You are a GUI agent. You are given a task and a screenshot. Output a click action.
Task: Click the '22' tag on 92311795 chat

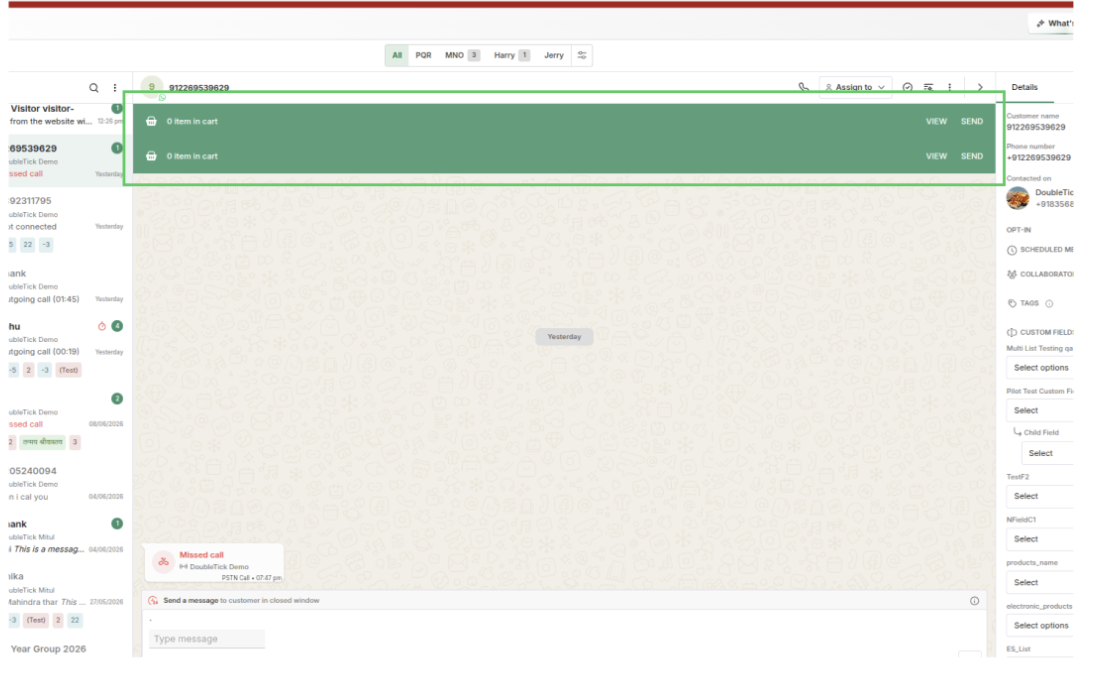tap(27, 245)
